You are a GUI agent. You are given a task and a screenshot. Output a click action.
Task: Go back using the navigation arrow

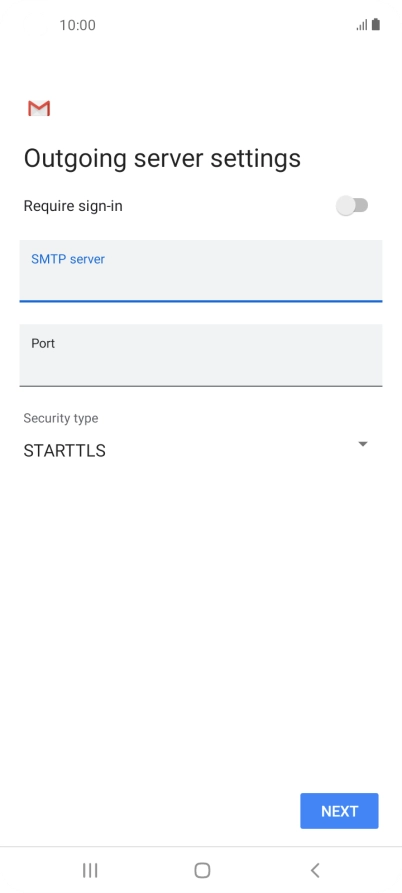[315, 870]
